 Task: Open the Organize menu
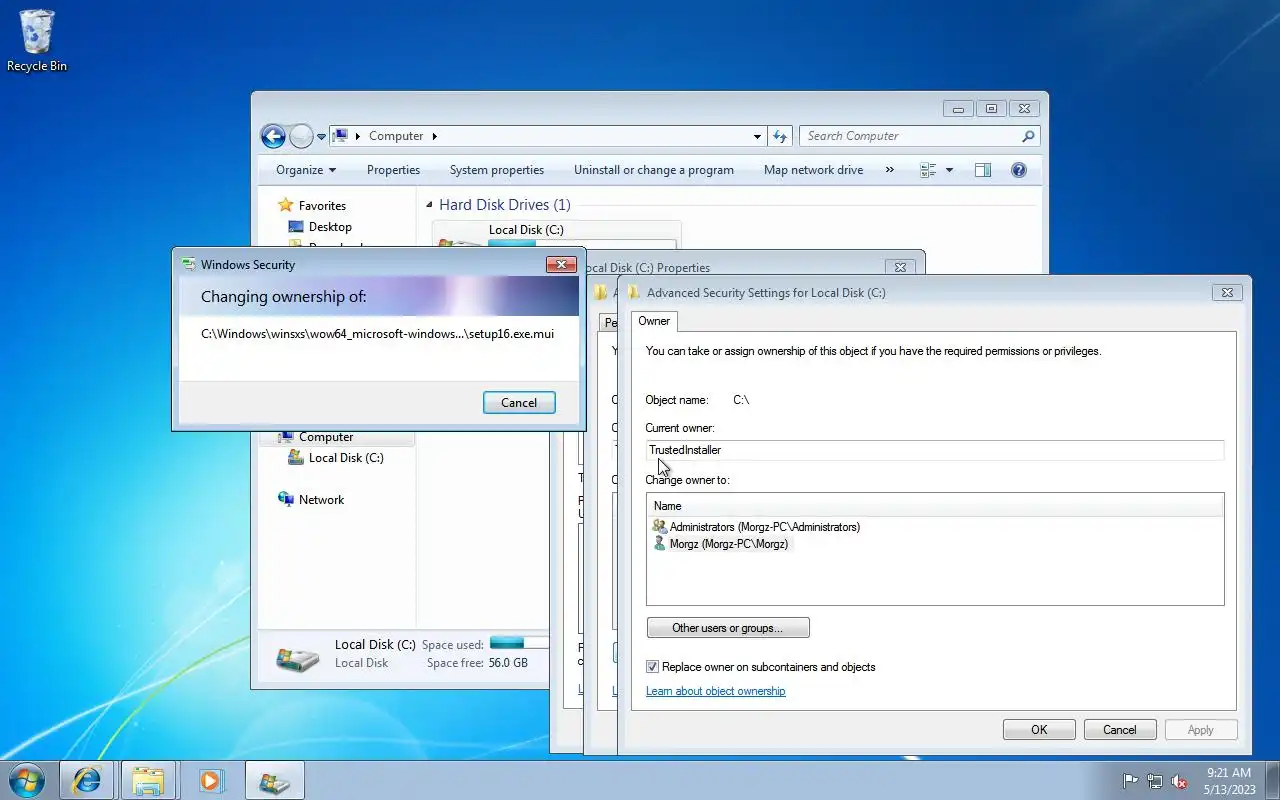tap(306, 170)
